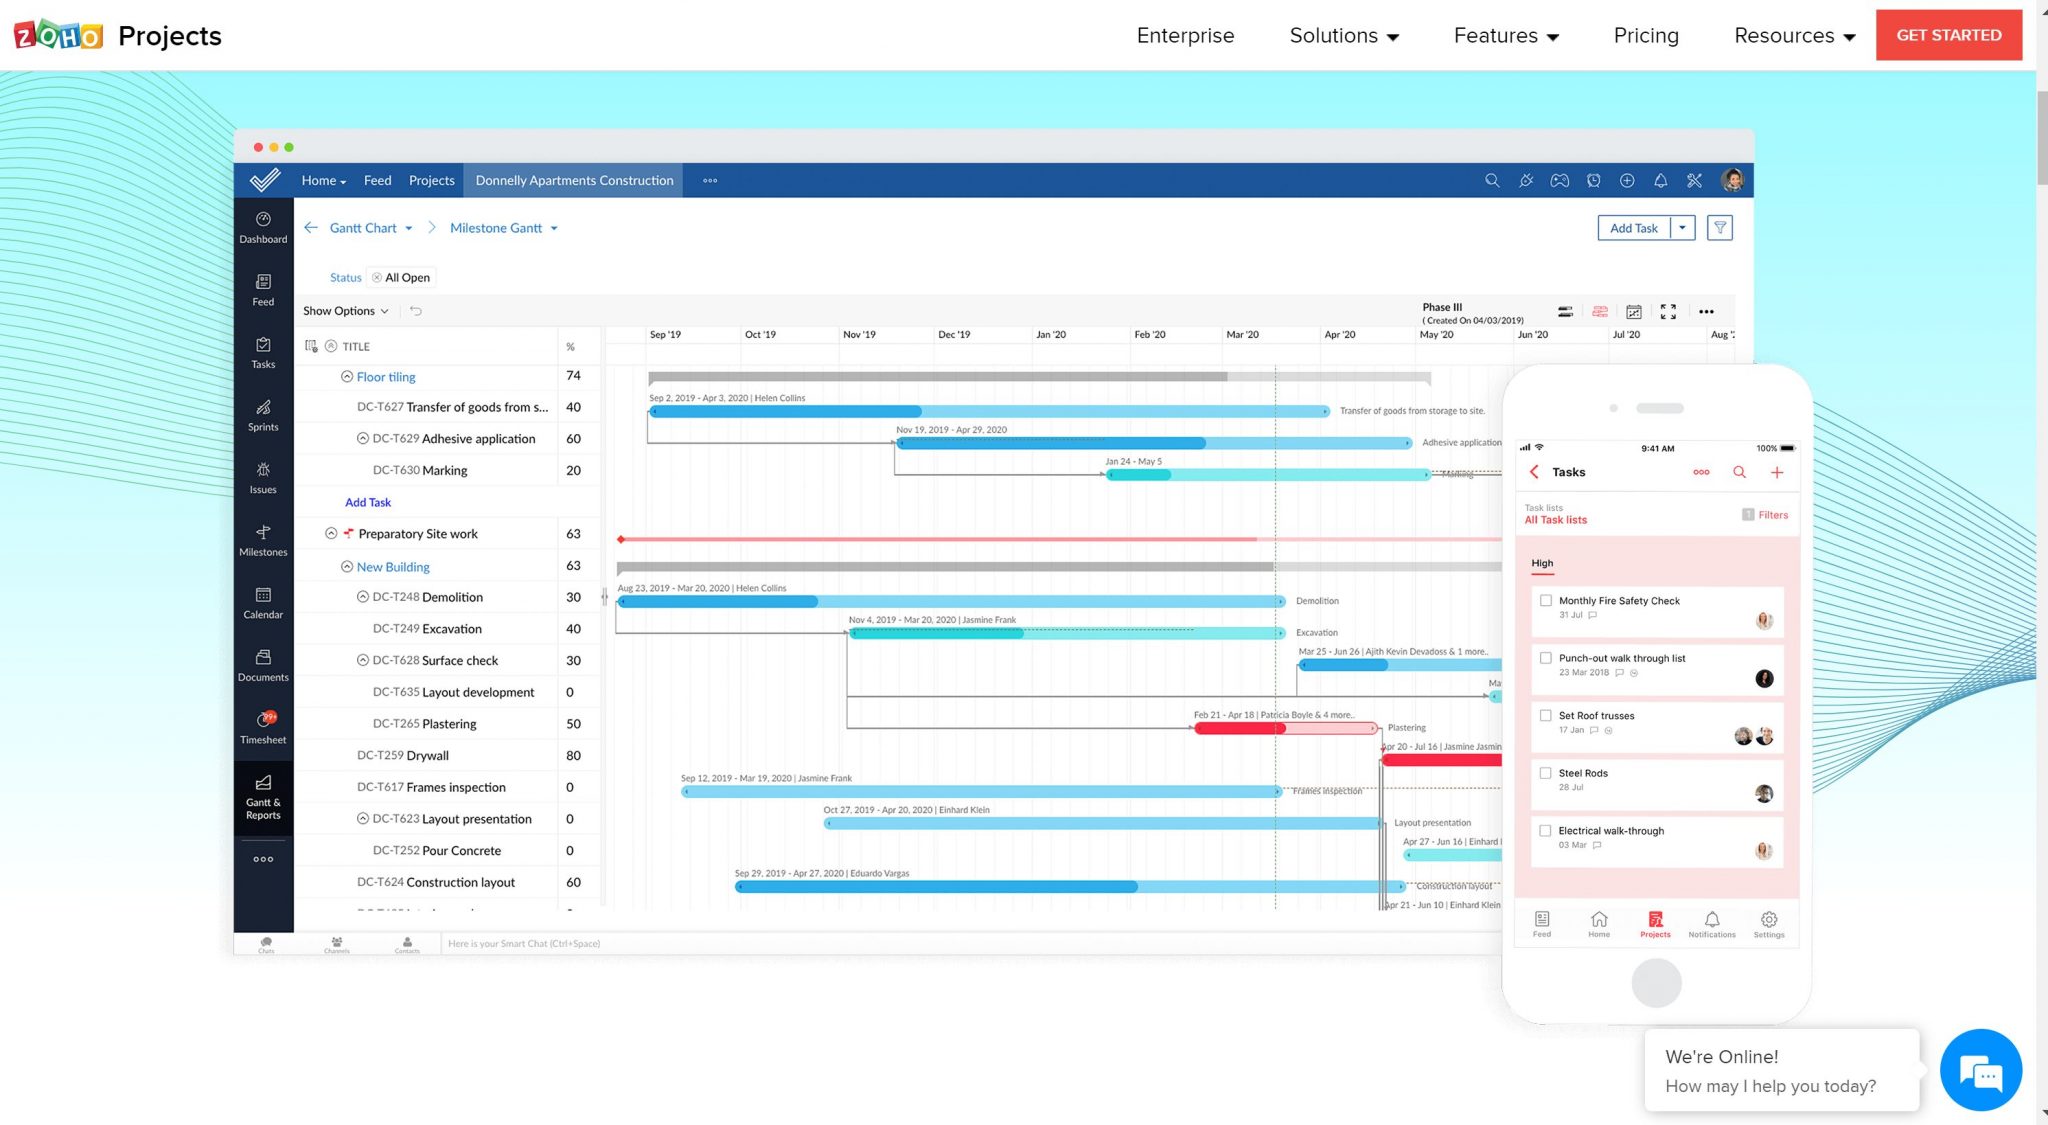Check the Steel Rods task
This screenshot has width=2048, height=1125.
1546,773
